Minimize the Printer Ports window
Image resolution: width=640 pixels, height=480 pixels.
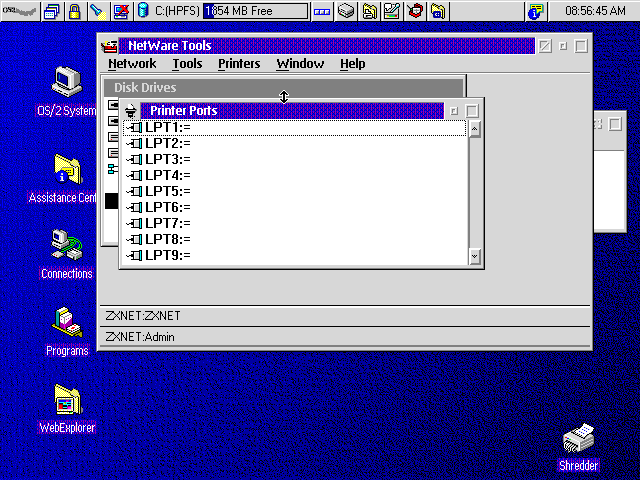454,111
